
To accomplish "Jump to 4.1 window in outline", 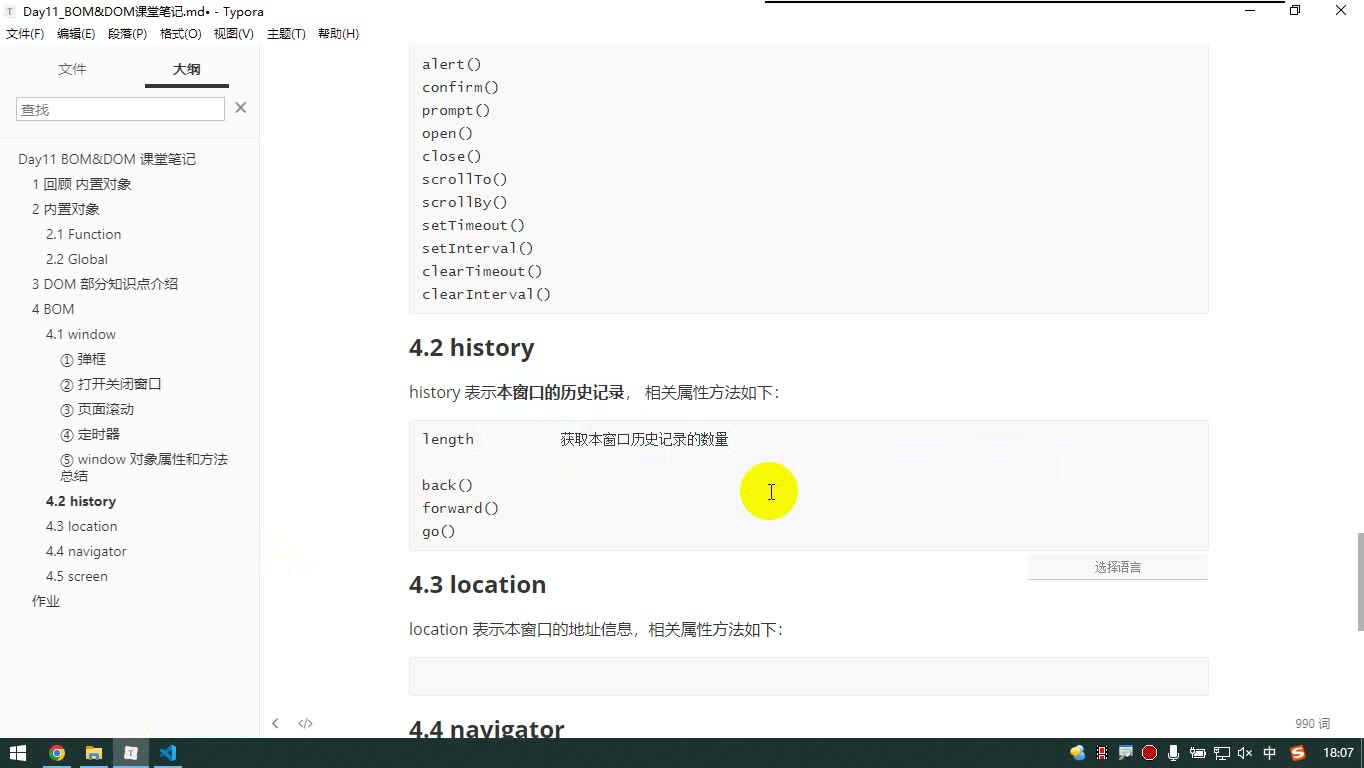I will [x=80, y=334].
